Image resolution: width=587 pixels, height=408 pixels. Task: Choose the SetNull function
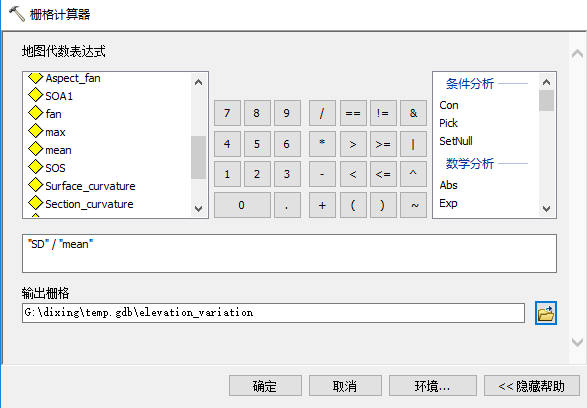pyautogui.click(x=456, y=141)
